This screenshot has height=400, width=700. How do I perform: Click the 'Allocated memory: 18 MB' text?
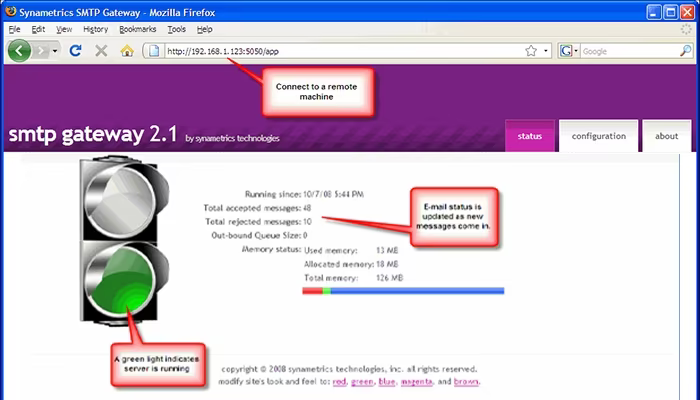point(351,264)
